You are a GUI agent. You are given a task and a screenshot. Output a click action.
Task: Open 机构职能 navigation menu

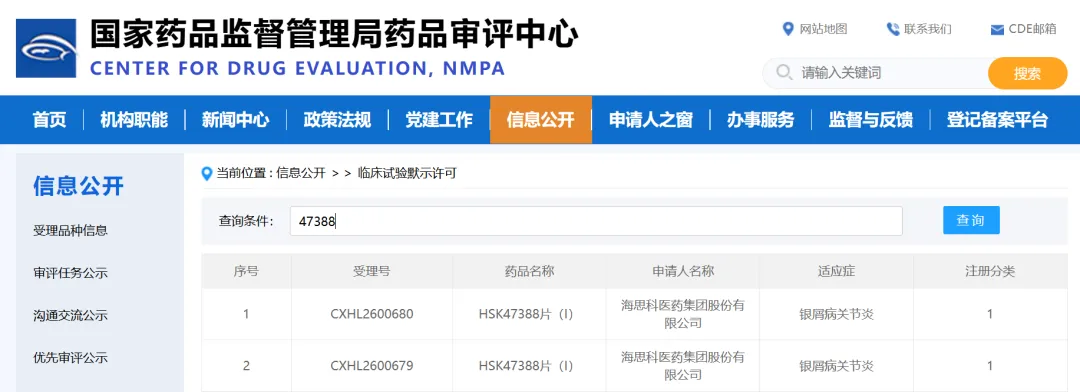pyautogui.click(x=134, y=120)
